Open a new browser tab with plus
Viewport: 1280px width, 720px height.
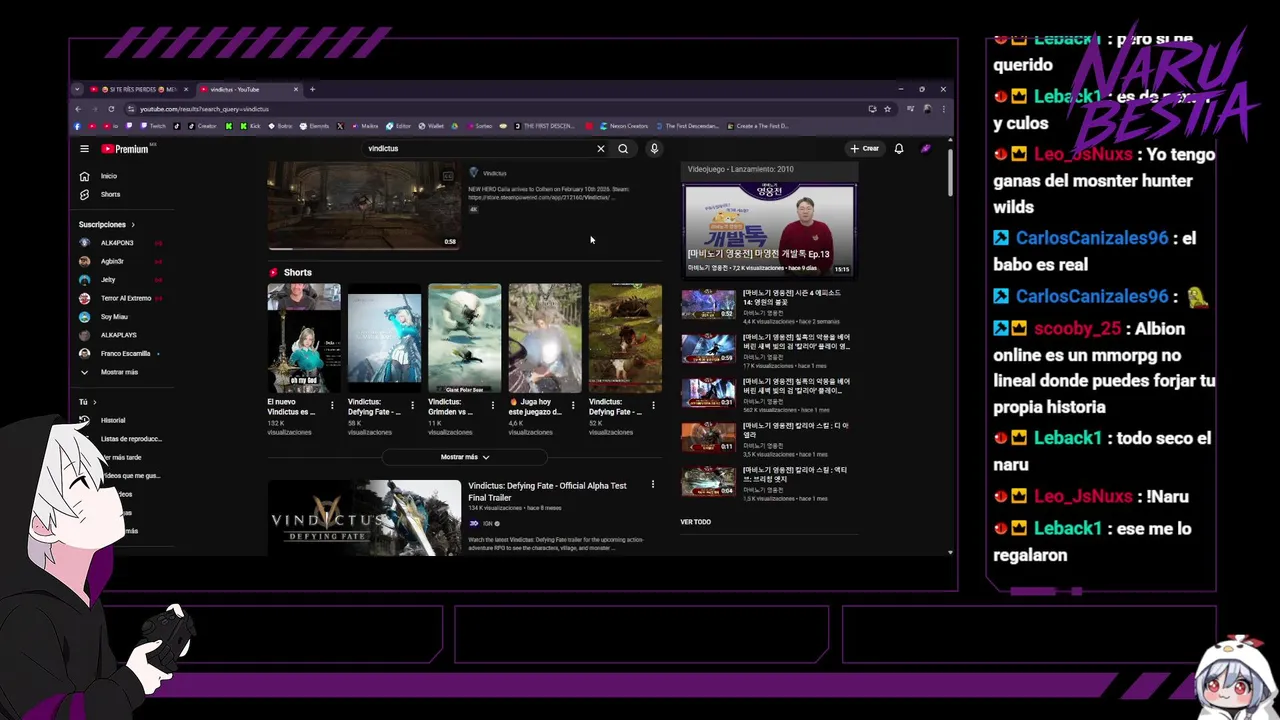coord(312,89)
